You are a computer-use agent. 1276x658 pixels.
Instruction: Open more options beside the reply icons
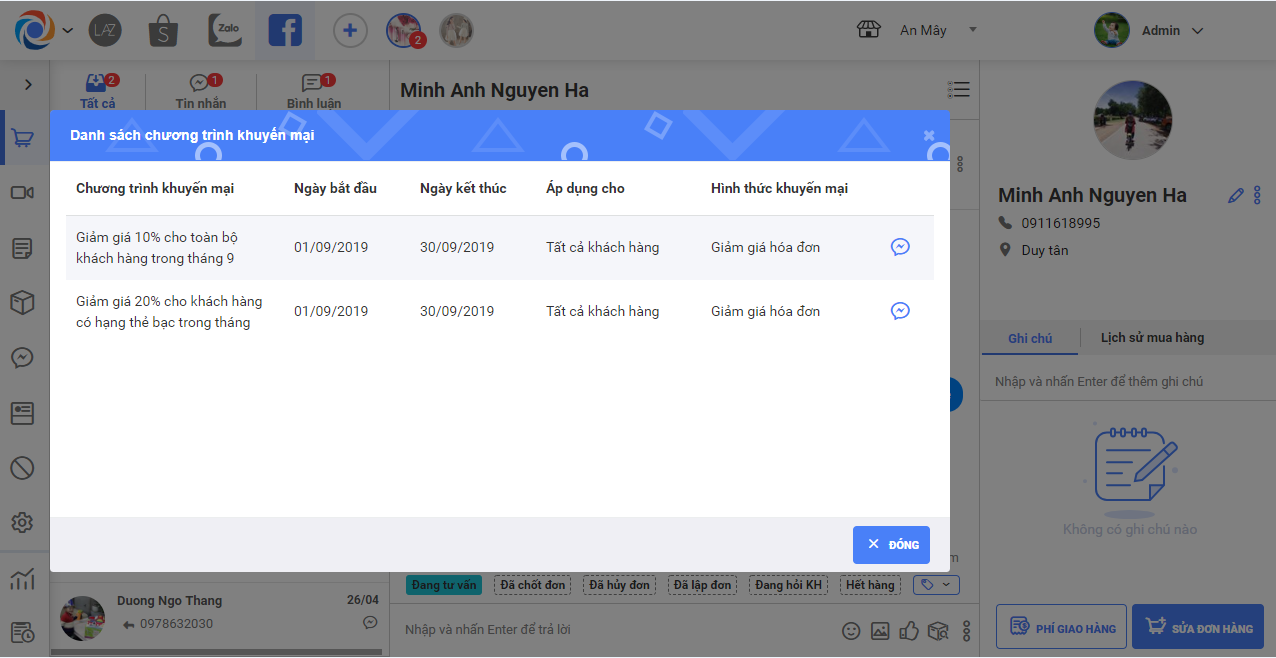(966, 631)
